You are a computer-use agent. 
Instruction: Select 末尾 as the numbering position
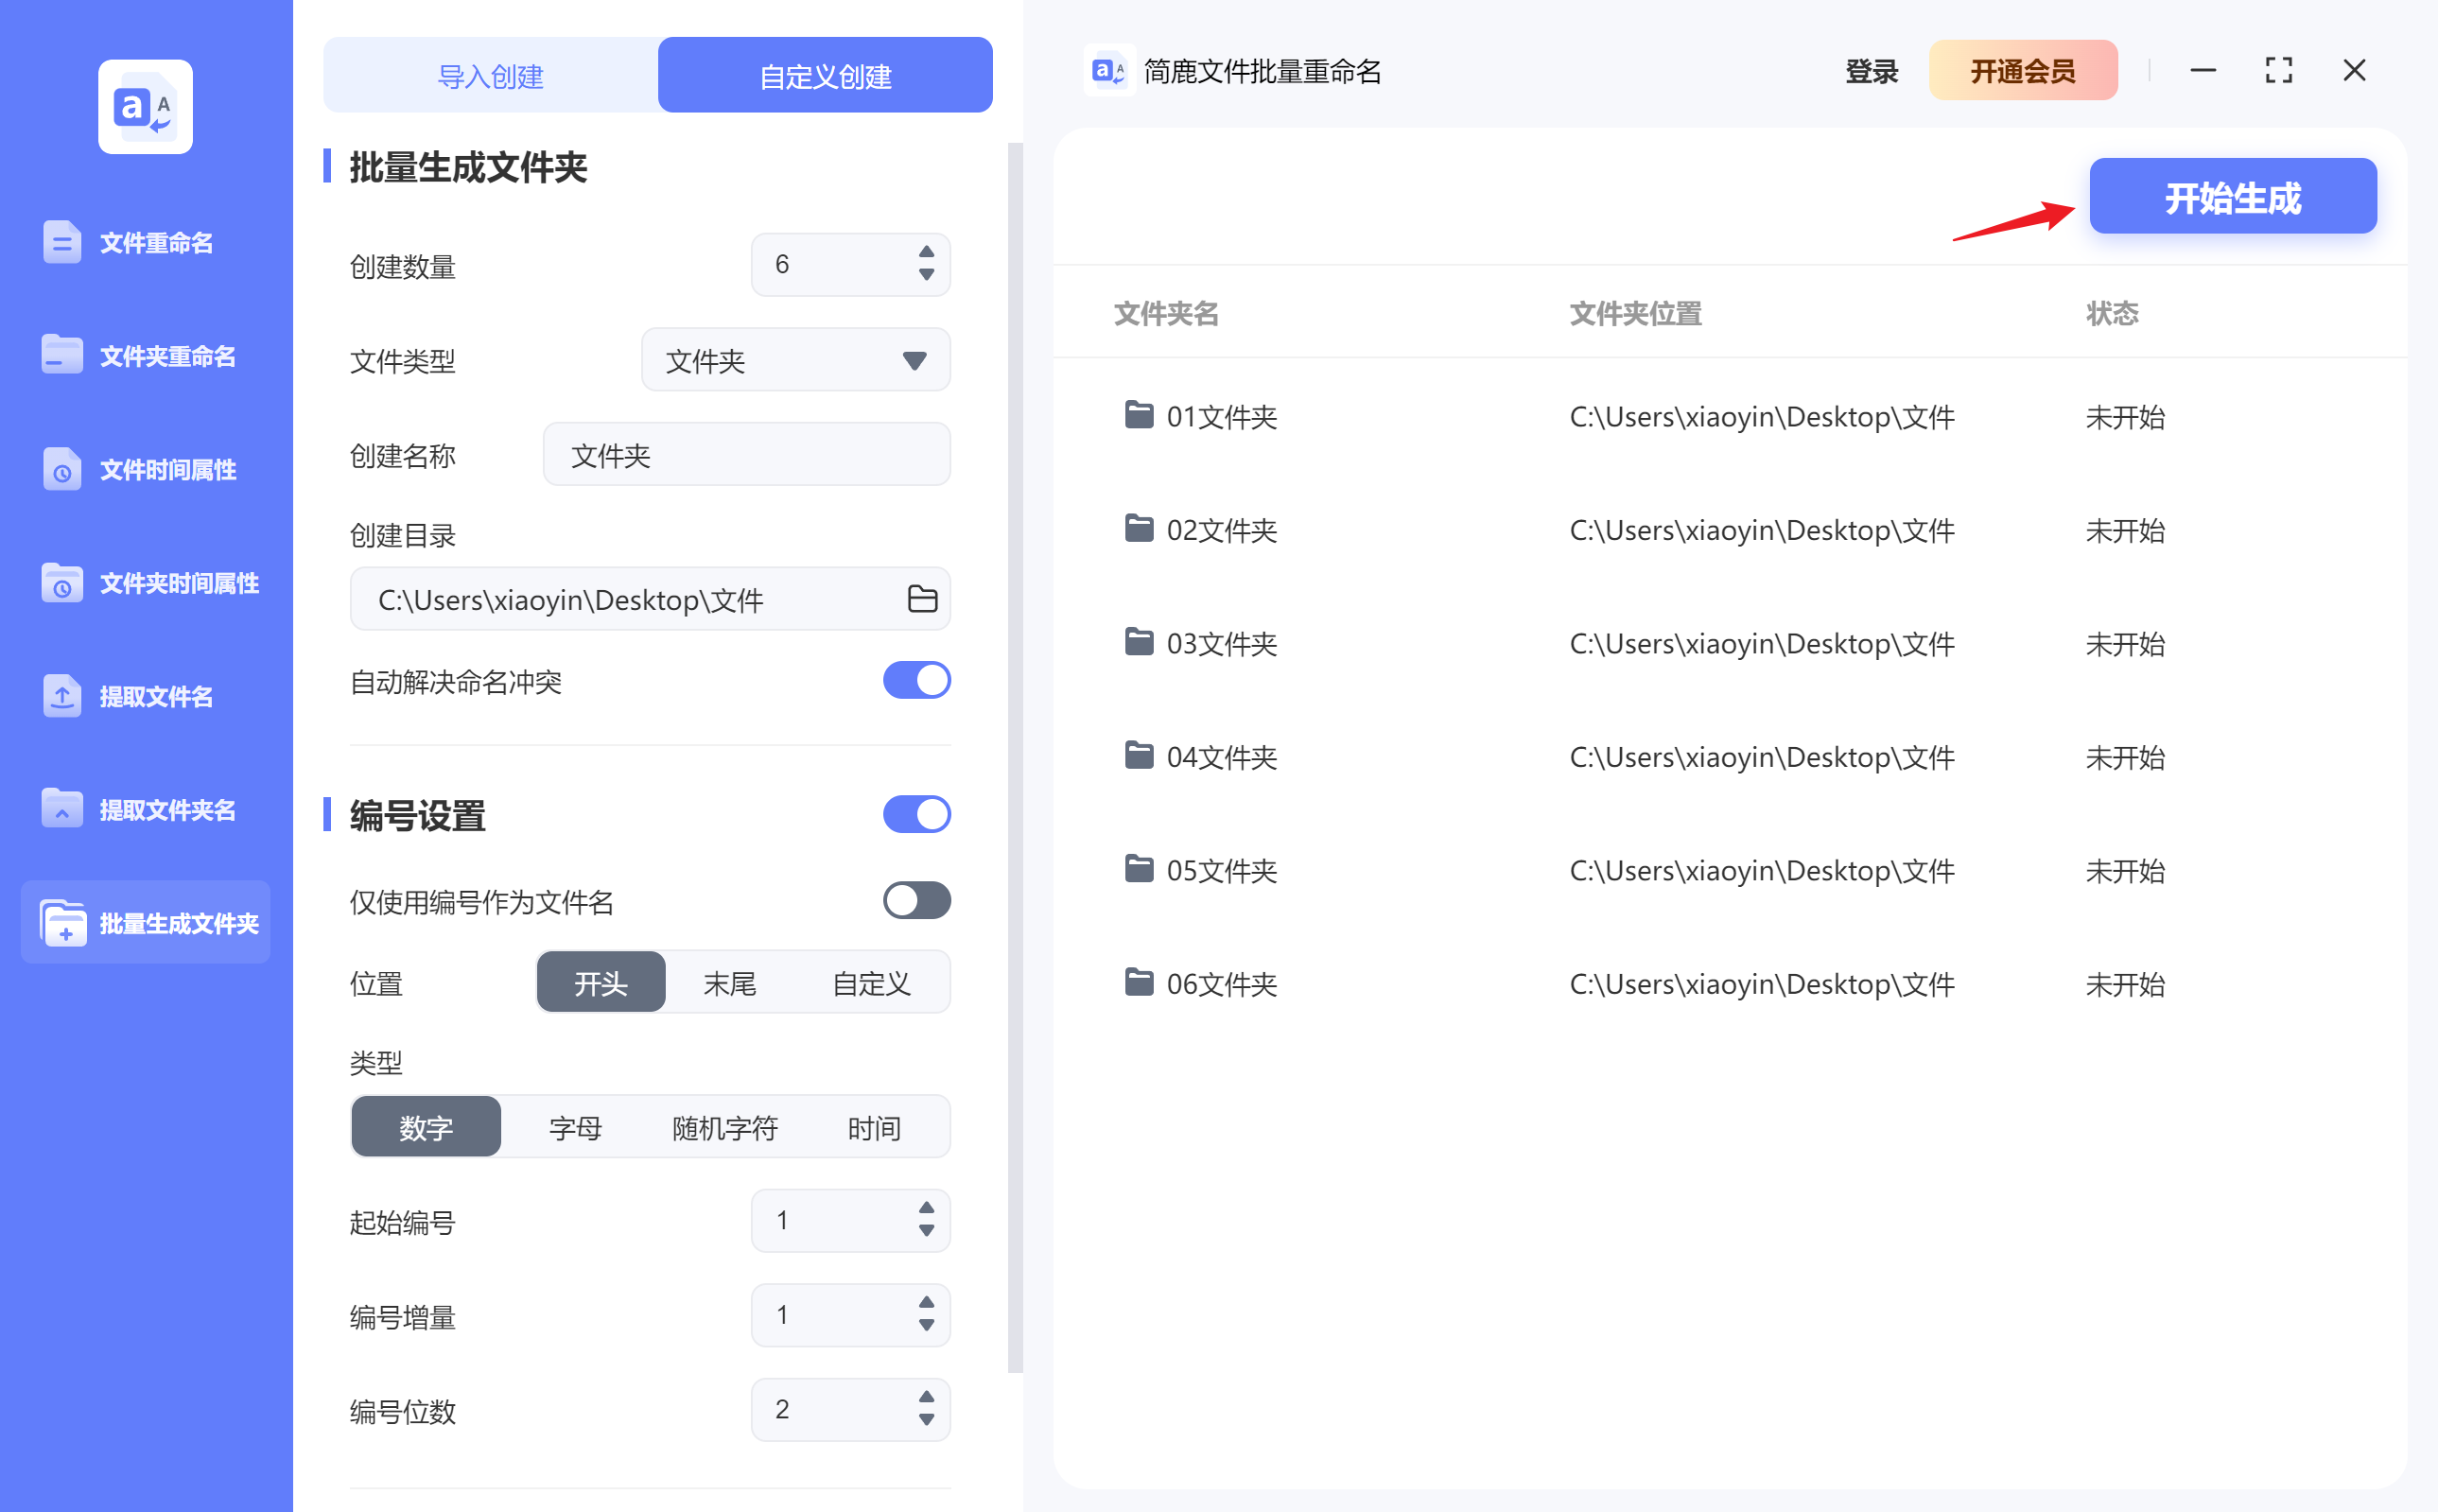pyautogui.click(x=729, y=982)
